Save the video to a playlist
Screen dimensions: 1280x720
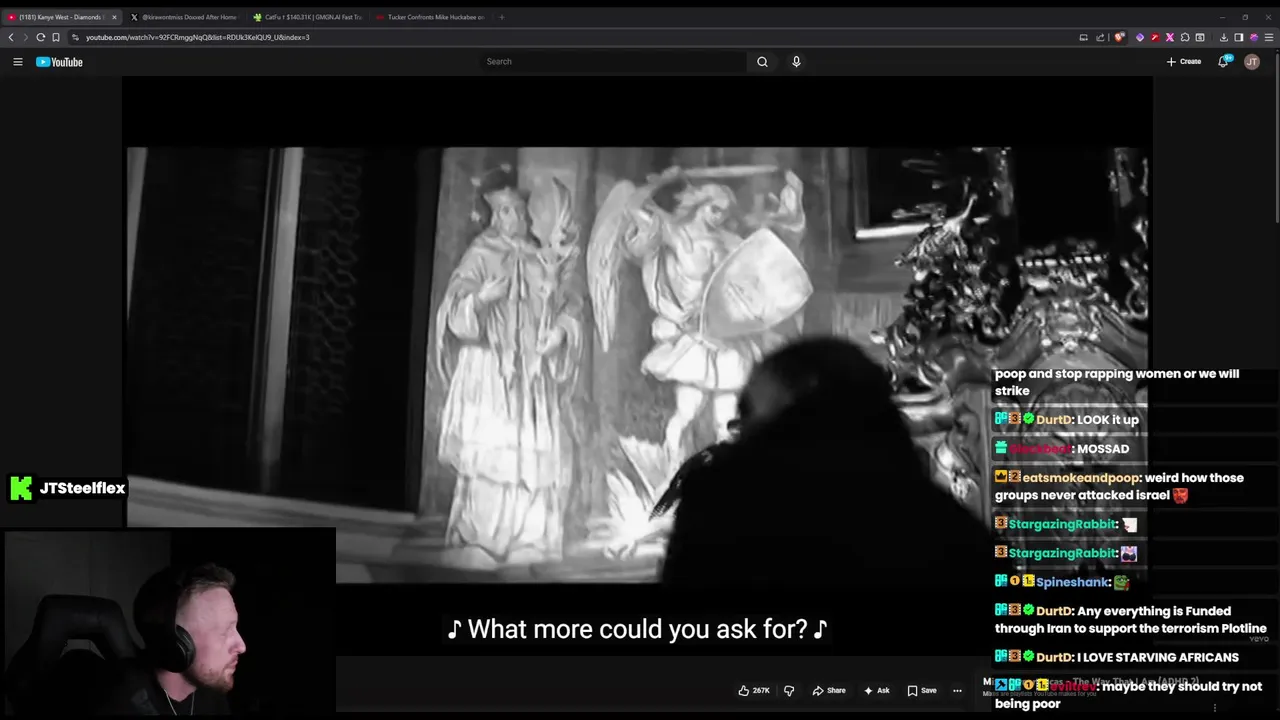(922, 690)
